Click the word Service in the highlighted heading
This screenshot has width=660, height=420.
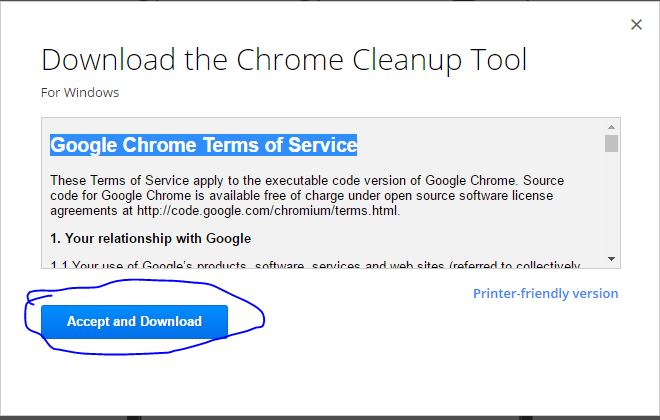322,145
